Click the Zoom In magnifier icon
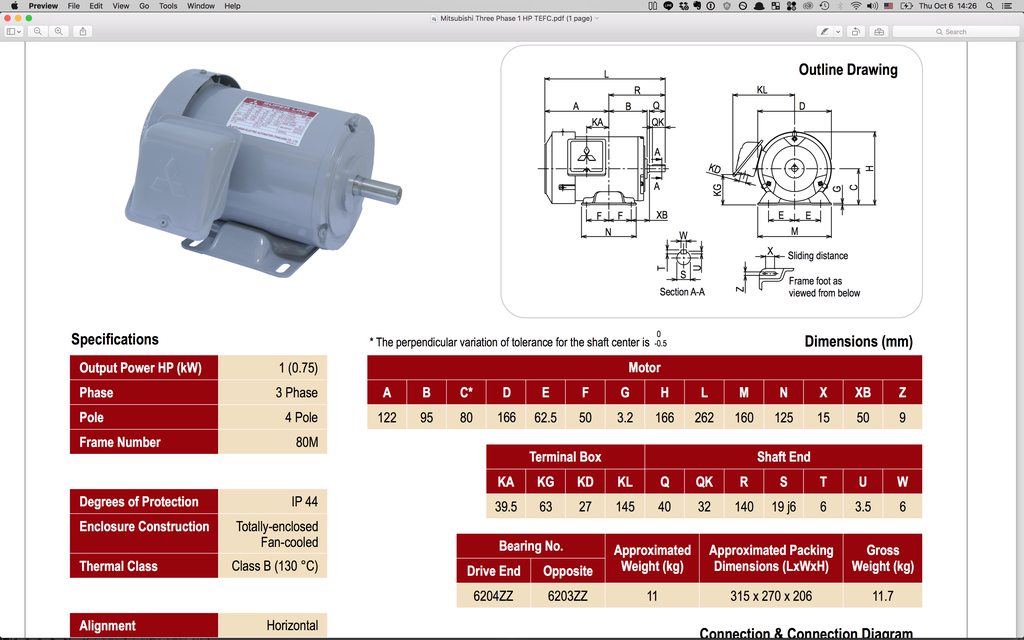This screenshot has height=640, width=1024. 59,31
